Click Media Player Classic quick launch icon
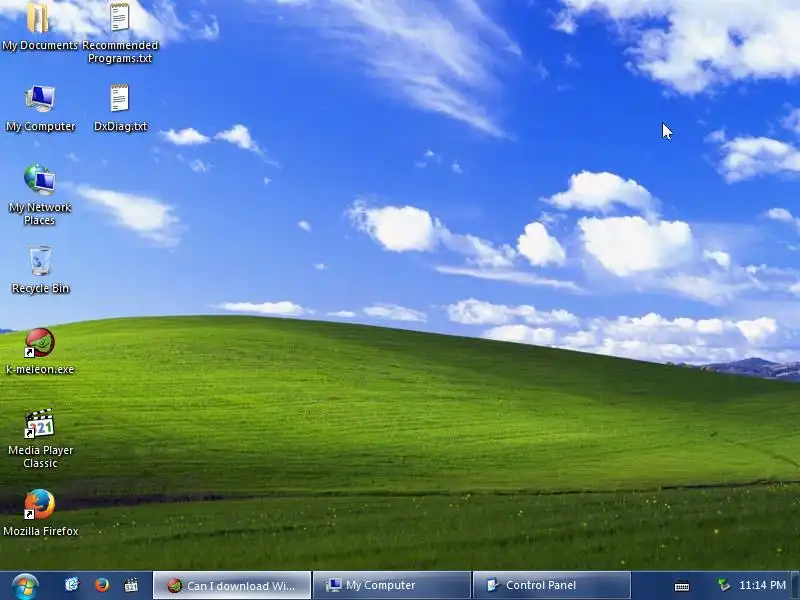This screenshot has height=600, width=800. coord(131,585)
